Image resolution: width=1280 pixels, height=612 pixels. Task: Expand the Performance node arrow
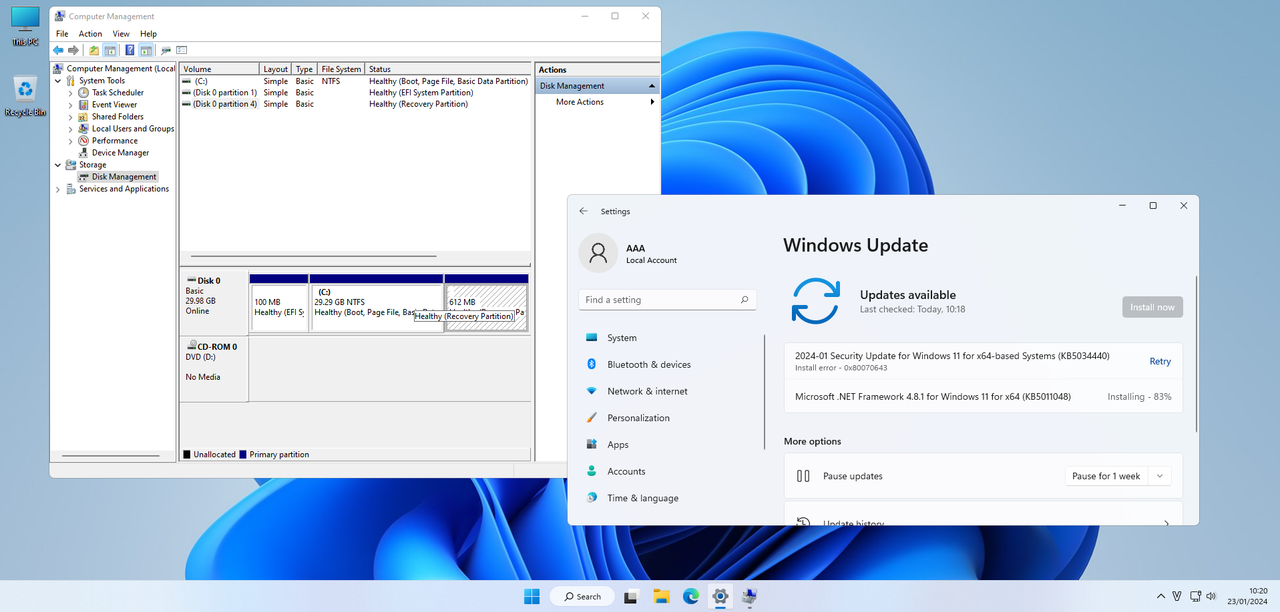pyautogui.click(x=71, y=141)
